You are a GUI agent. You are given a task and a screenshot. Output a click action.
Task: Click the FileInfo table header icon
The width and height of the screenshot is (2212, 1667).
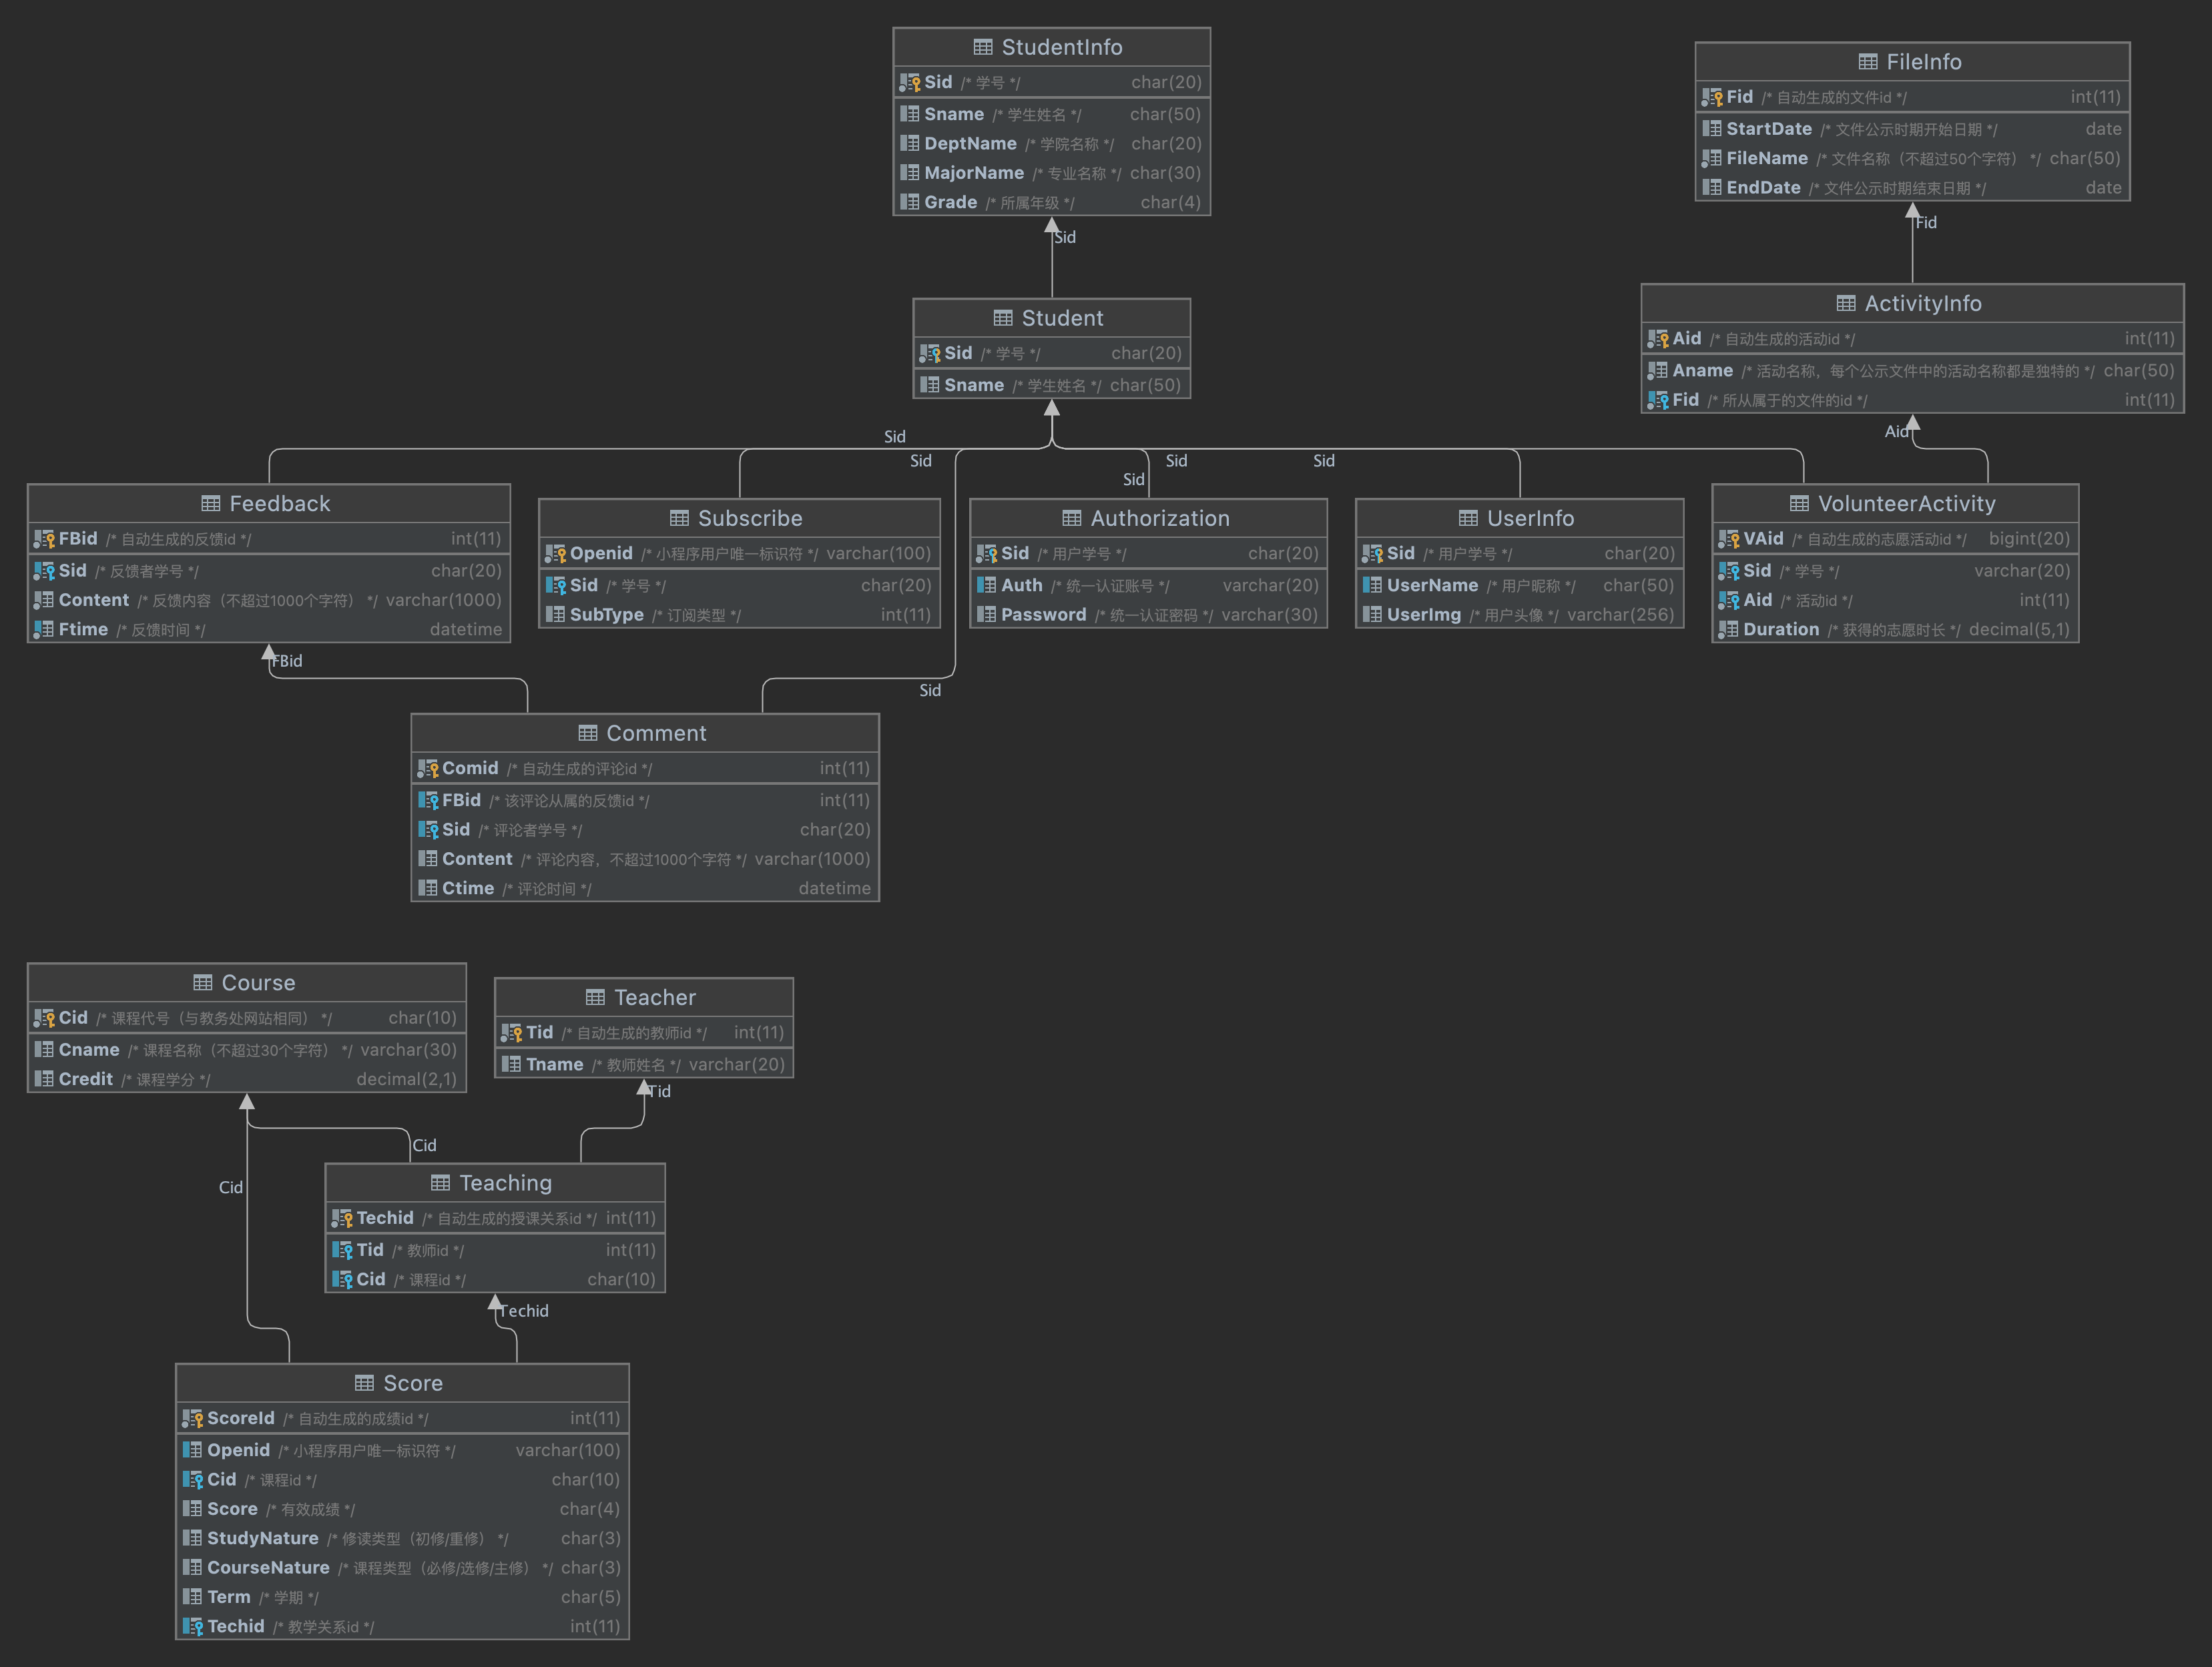coord(1867,62)
